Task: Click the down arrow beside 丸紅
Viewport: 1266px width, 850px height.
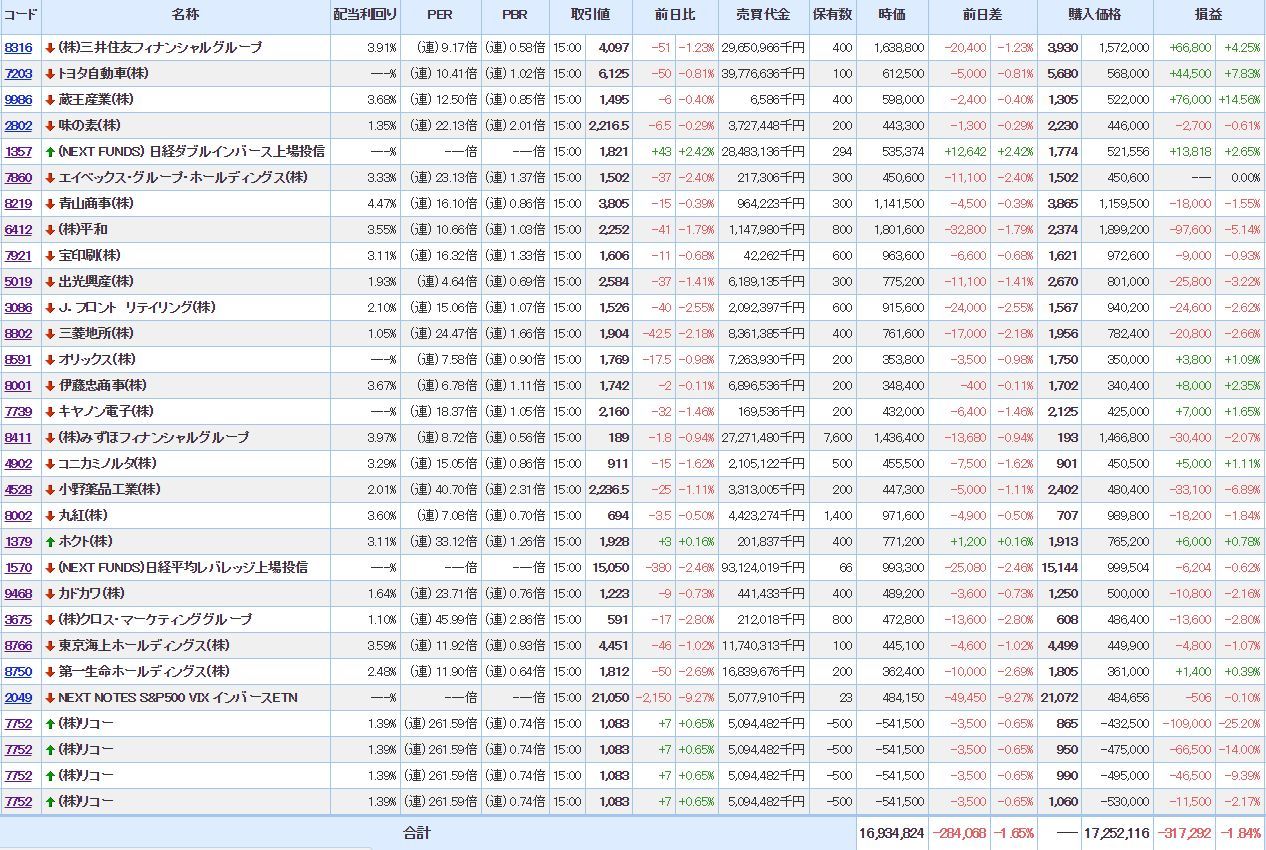Action: [x=50, y=516]
